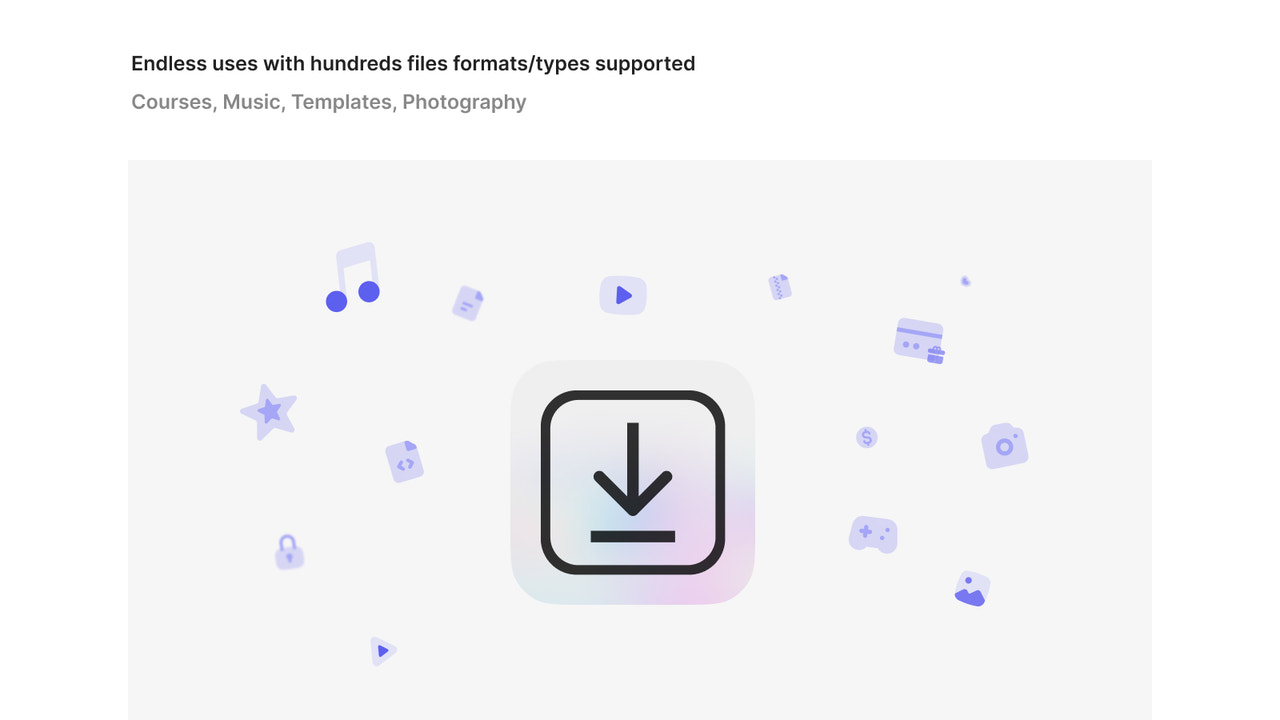Click the small play triangle icon

(x=383, y=651)
